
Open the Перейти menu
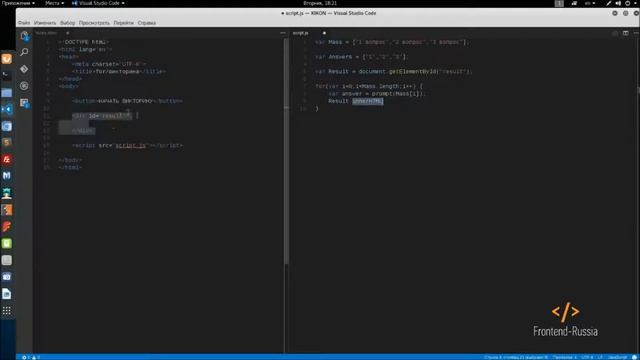124,23
